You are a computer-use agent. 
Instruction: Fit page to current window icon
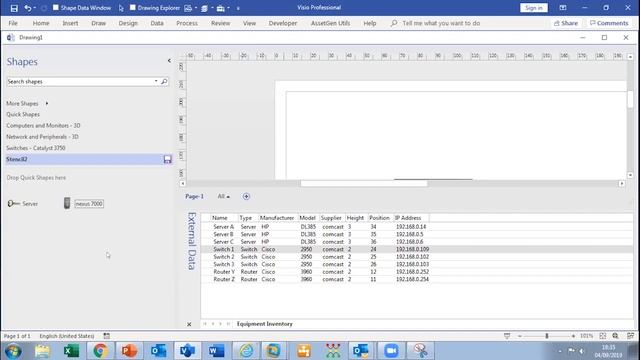pos(602,336)
